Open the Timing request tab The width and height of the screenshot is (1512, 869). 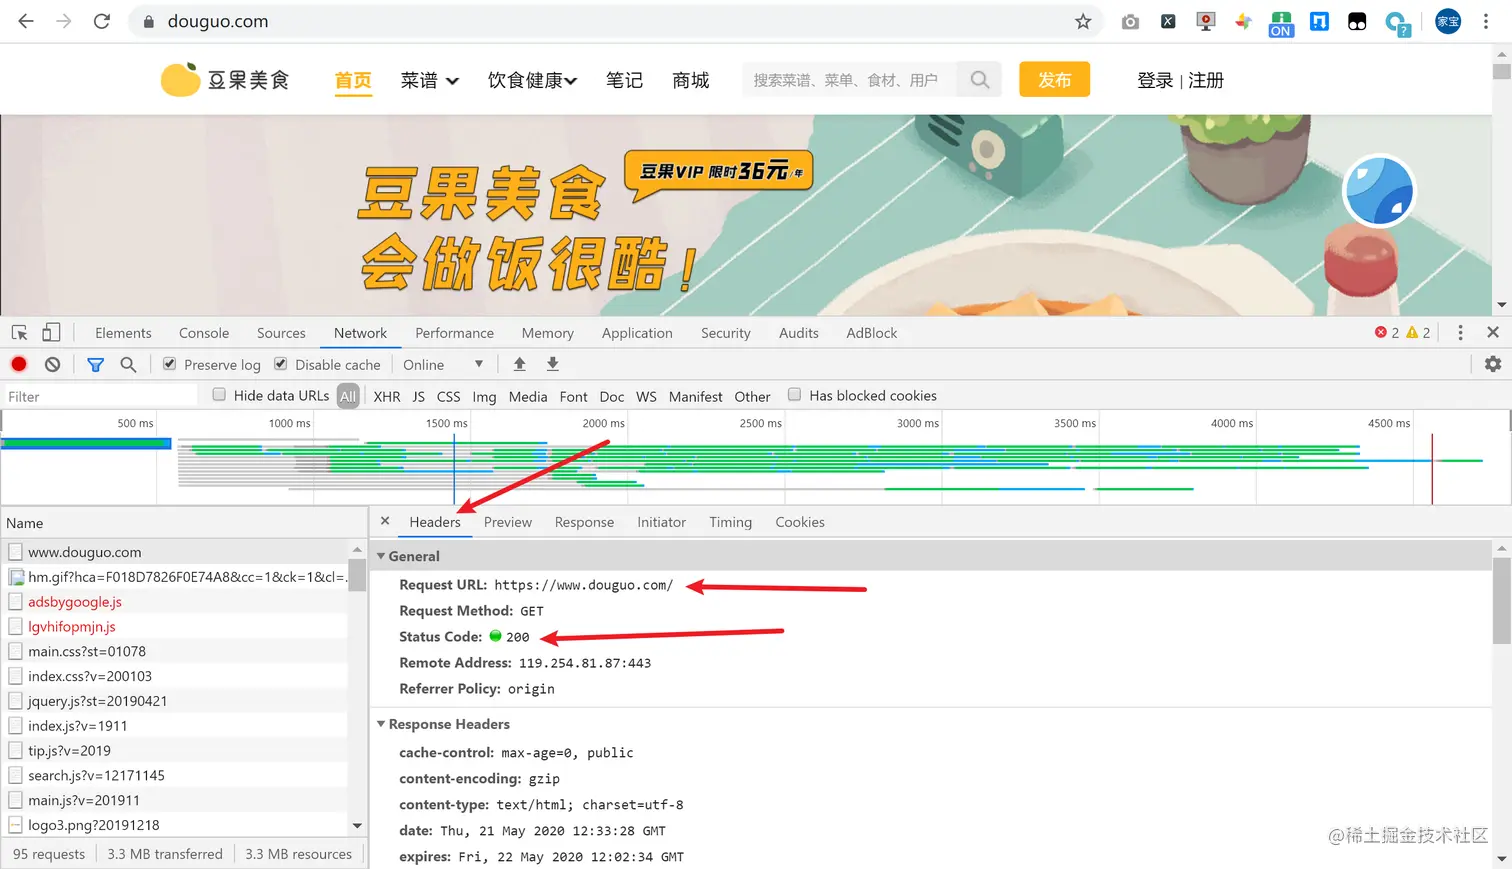[730, 522]
